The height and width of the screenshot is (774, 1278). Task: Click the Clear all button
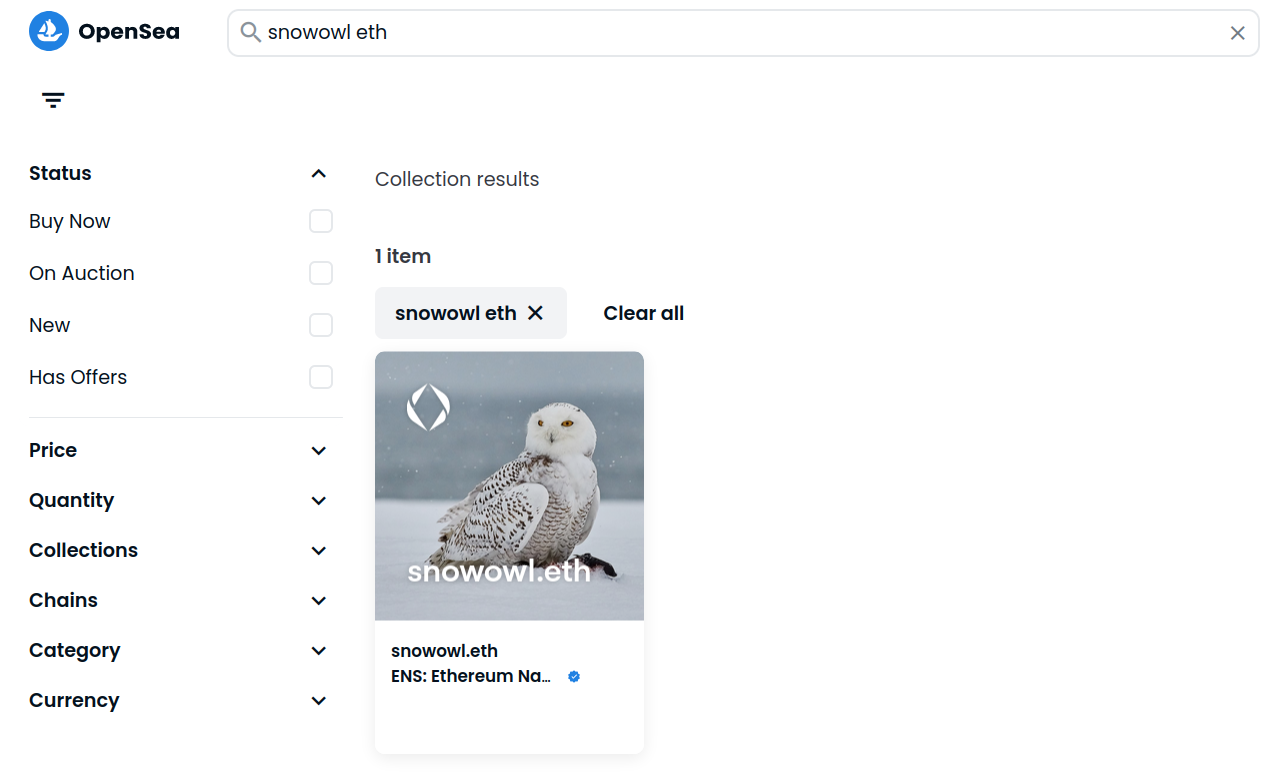643,313
